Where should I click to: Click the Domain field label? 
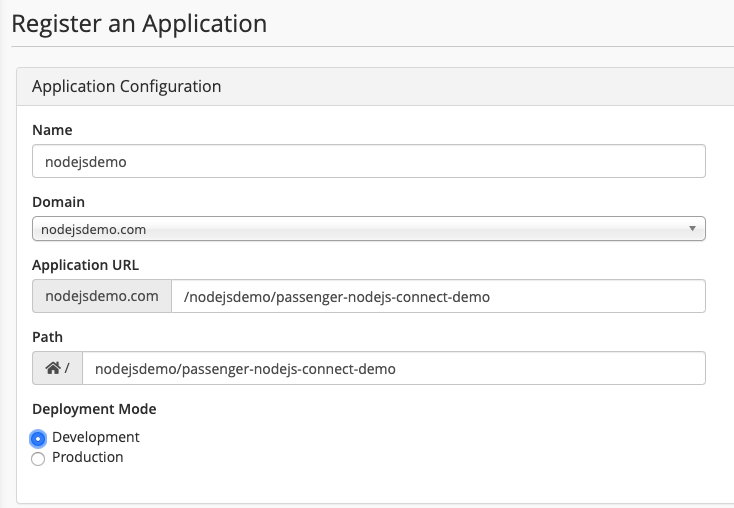click(58, 201)
